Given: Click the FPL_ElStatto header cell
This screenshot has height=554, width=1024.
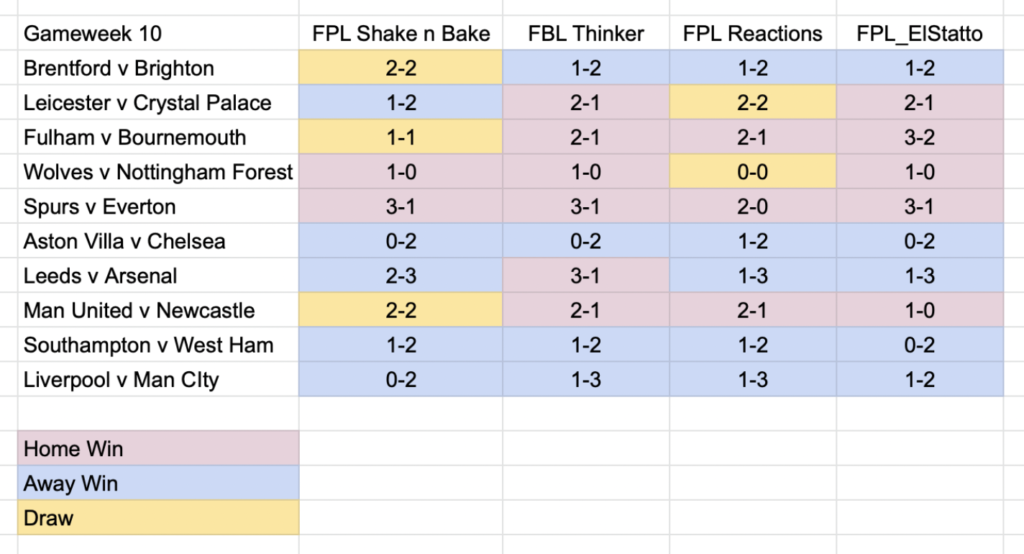Looking at the screenshot, I should pos(920,33).
